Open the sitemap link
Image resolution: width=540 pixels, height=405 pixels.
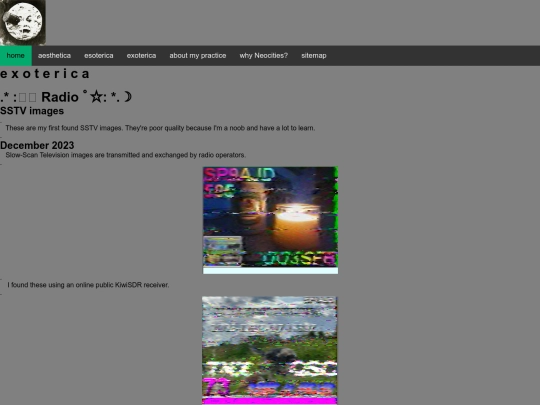click(314, 55)
